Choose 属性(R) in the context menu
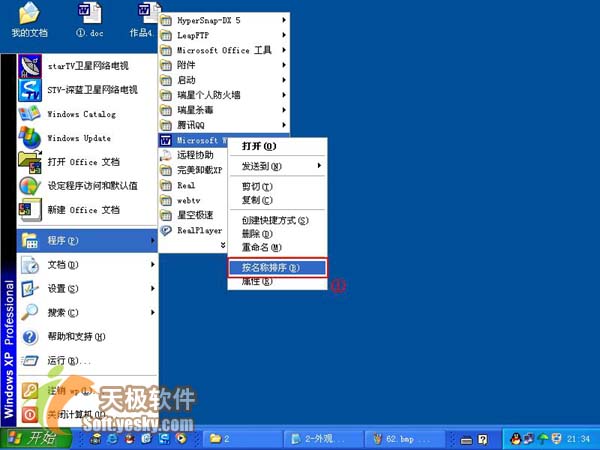The image size is (600, 450). point(277,282)
